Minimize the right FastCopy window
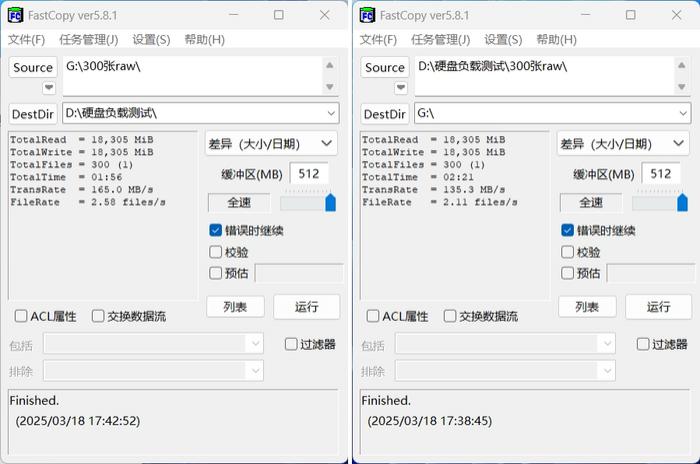This screenshot has width=700, height=464. click(x=585, y=15)
